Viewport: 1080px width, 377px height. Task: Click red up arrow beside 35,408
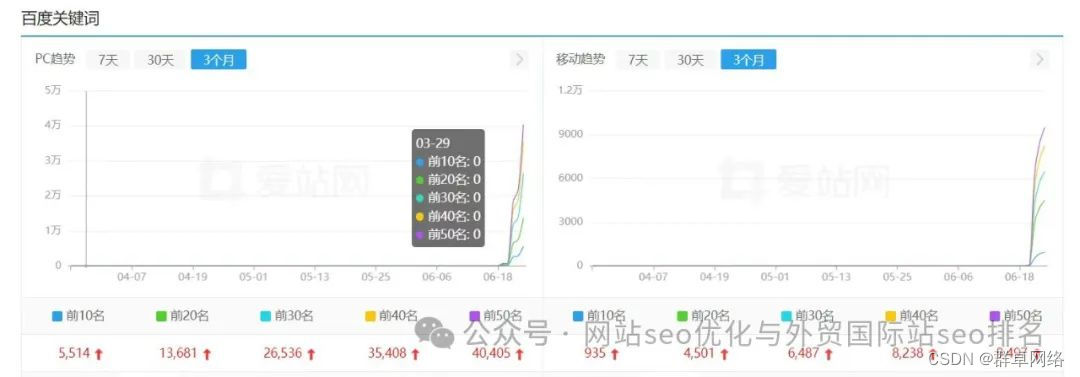coord(415,354)
